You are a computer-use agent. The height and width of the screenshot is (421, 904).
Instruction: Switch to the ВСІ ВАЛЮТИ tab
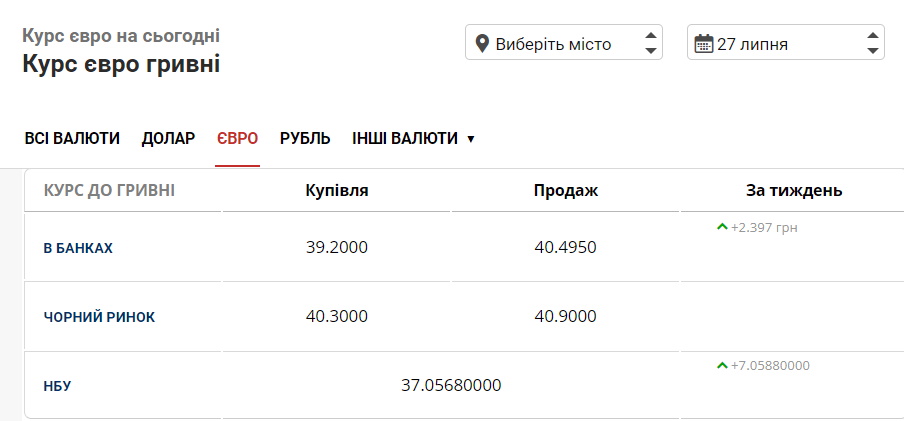pos(72,138)
